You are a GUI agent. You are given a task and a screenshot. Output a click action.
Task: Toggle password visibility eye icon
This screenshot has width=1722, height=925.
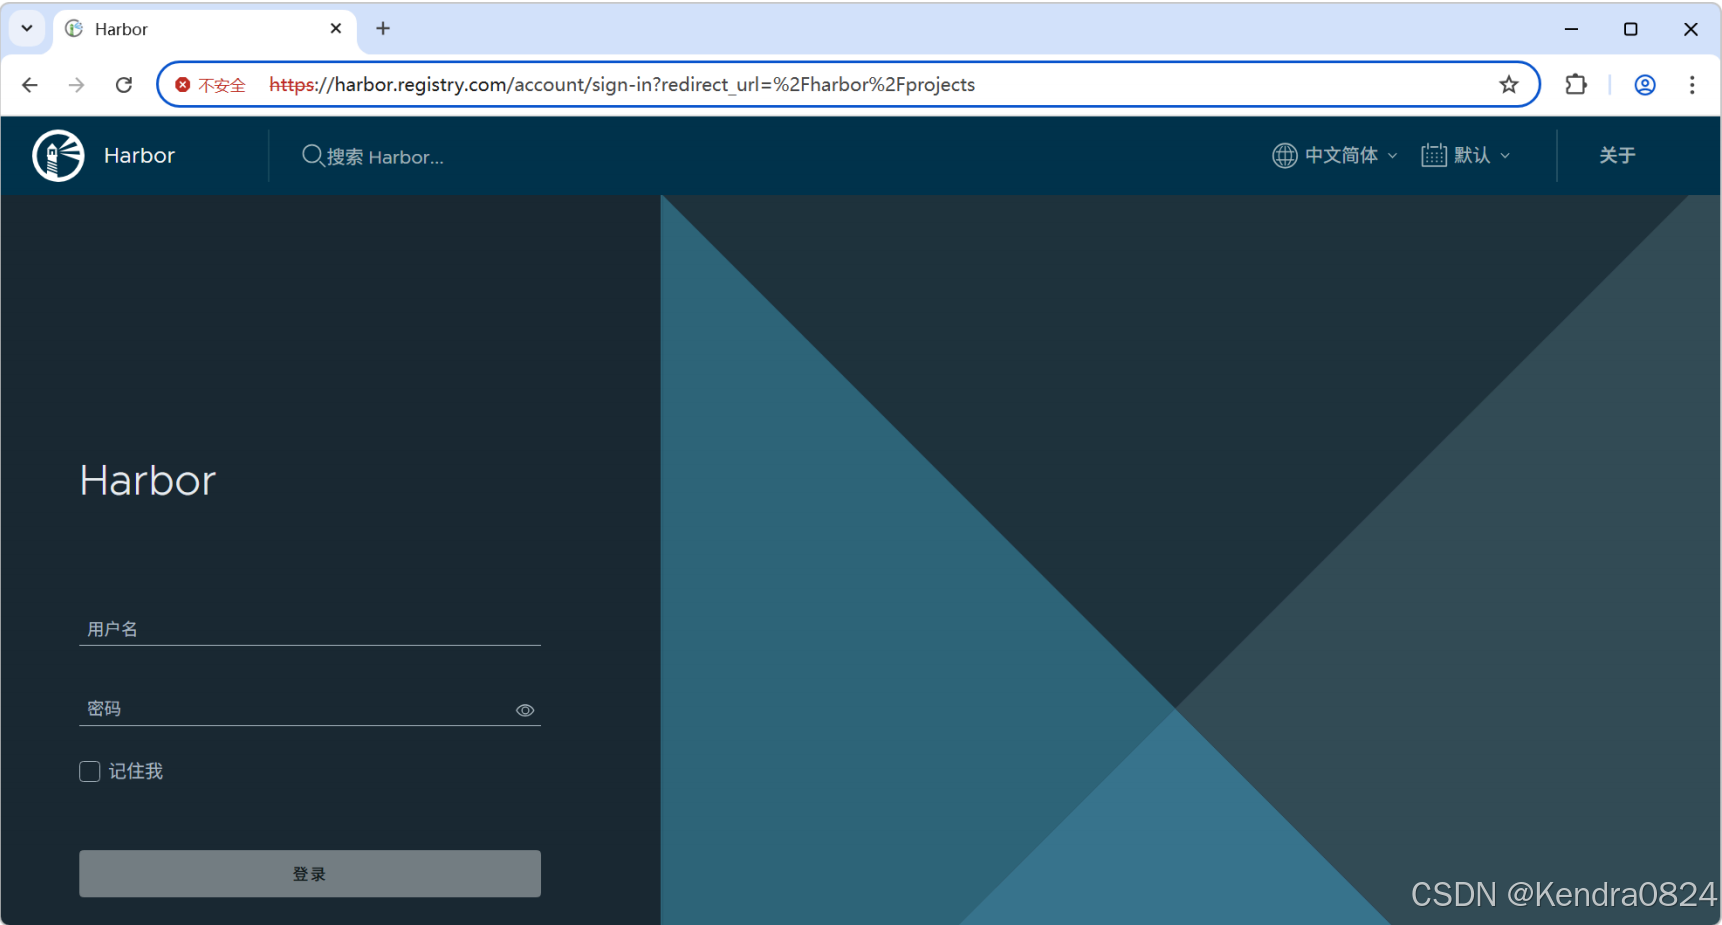click(525, 710)
